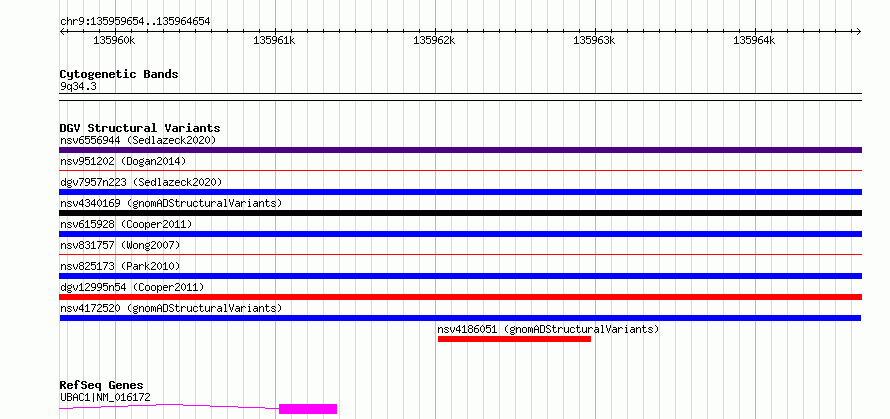Click the UBAC1|NM_016172 gene label

coord(105,397)
